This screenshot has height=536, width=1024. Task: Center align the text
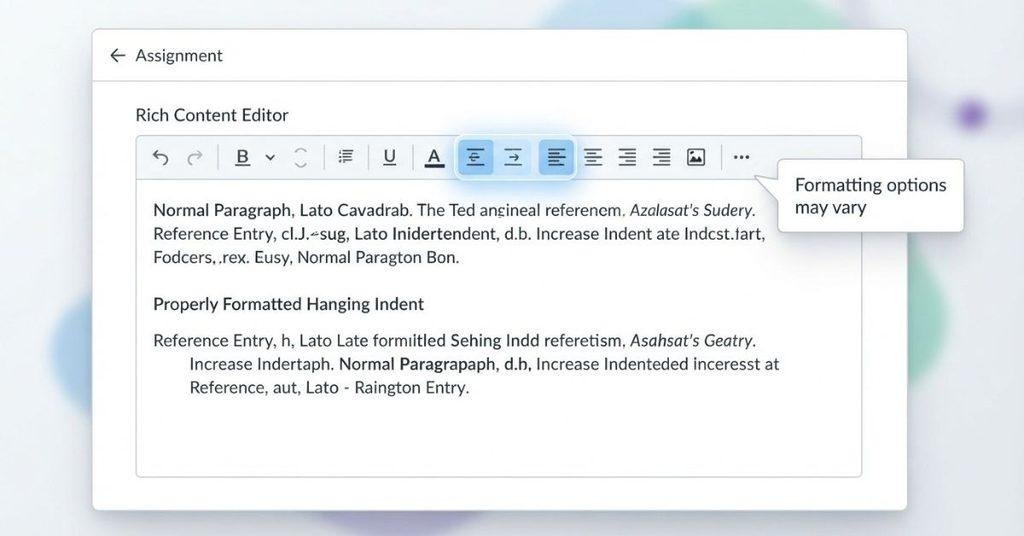(593, 157)
